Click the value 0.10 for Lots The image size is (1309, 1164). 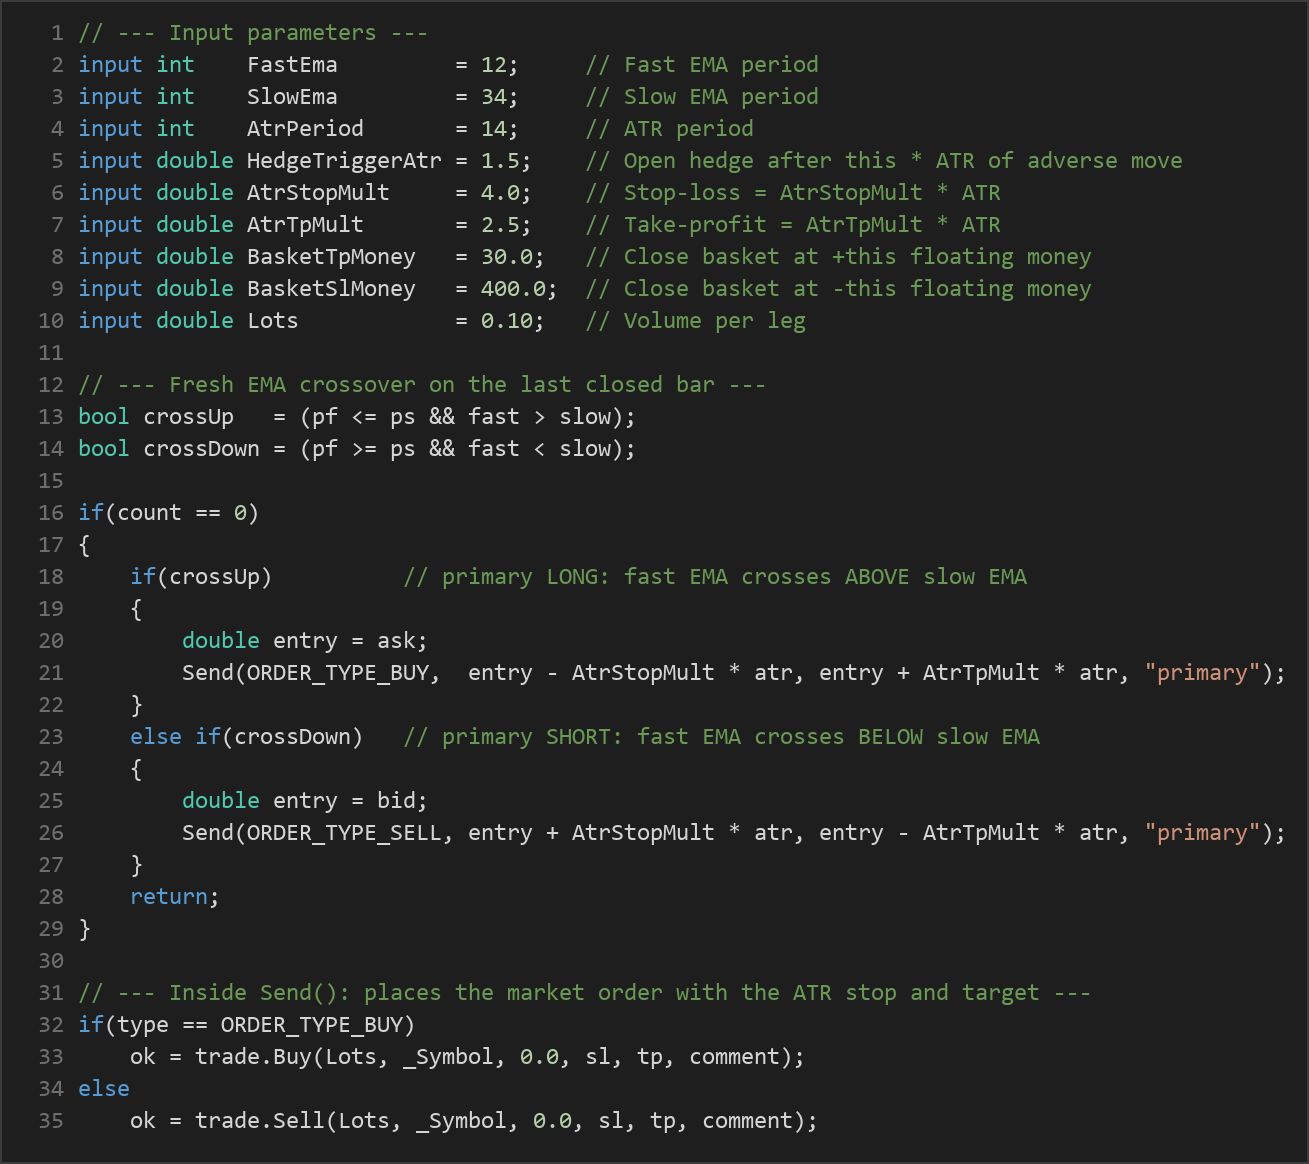[507, 321]
